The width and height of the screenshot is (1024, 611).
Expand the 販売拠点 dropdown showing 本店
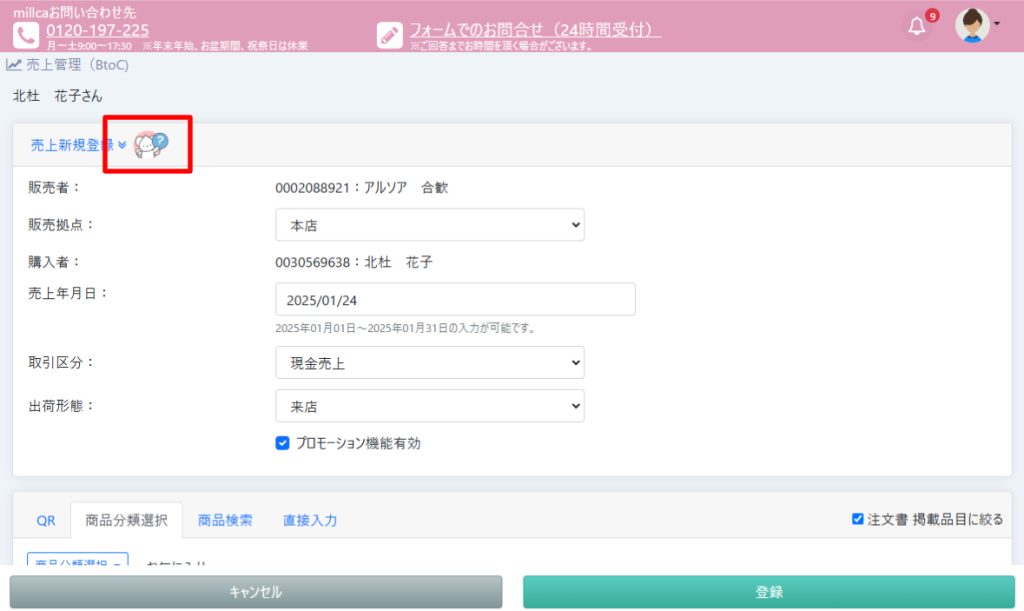(429, 225)
